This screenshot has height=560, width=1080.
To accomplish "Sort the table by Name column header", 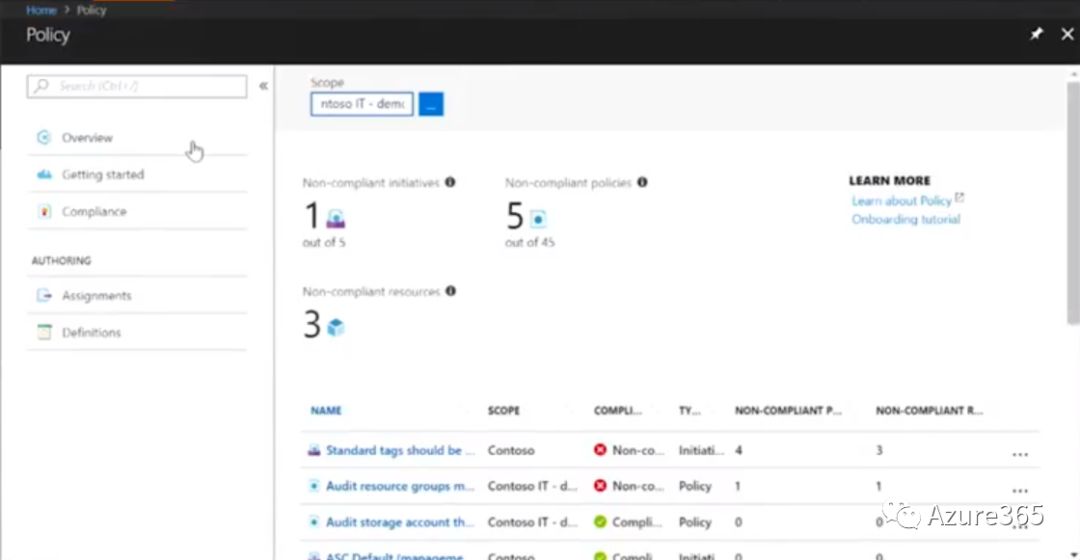I will pyautogui.click(x=326, y=411).
